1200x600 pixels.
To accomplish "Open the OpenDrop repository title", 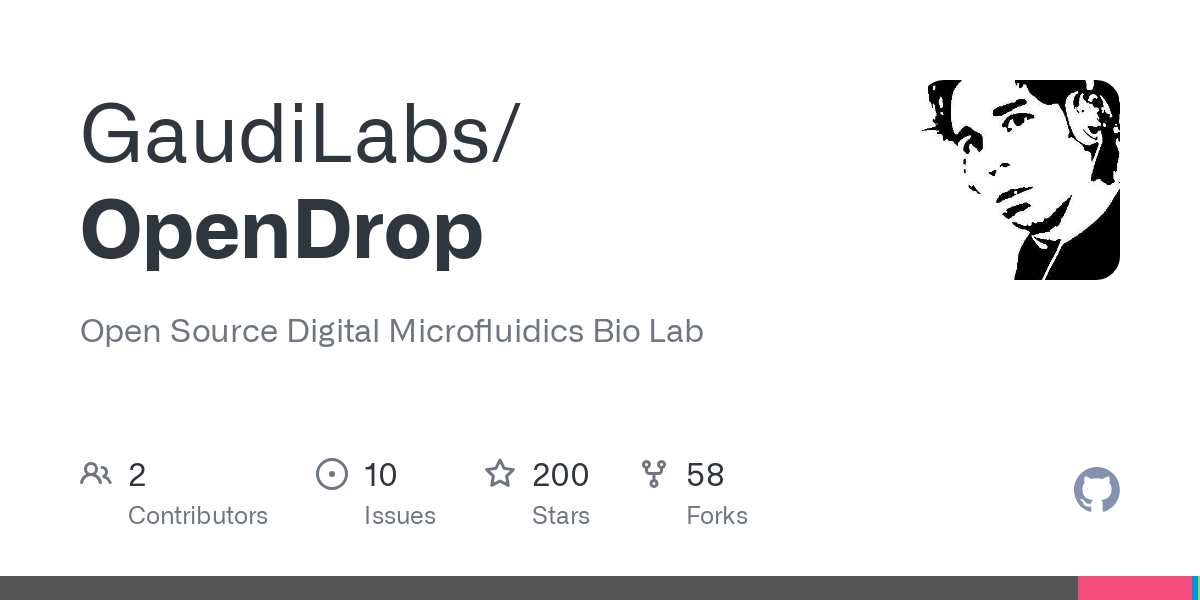I will (281, 231).
